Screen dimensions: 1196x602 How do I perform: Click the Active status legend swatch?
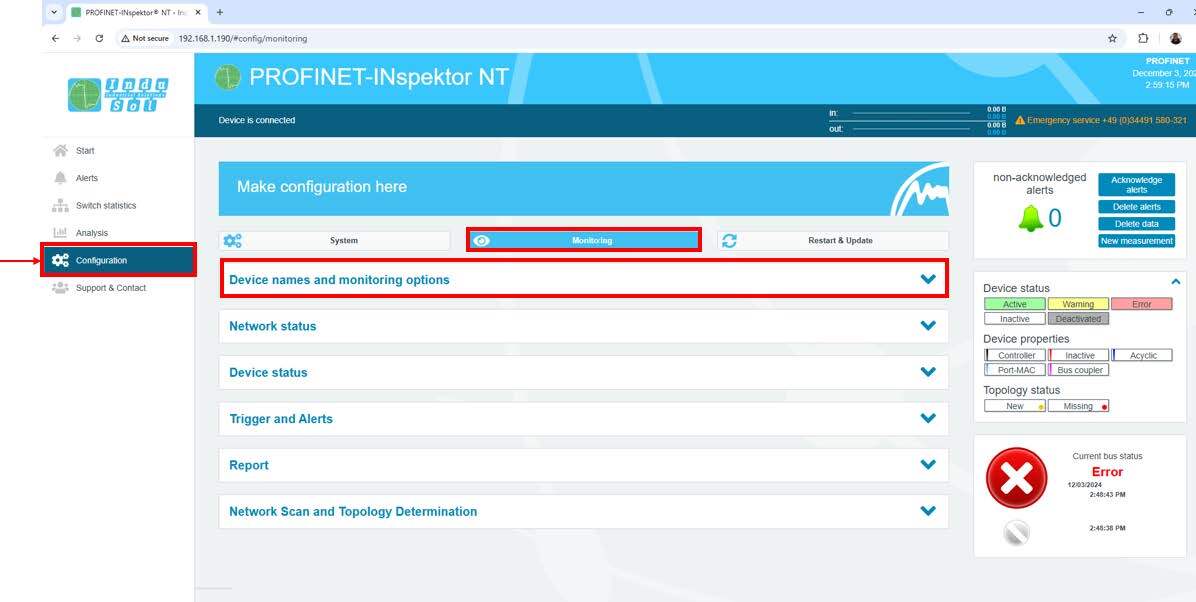1014,304
